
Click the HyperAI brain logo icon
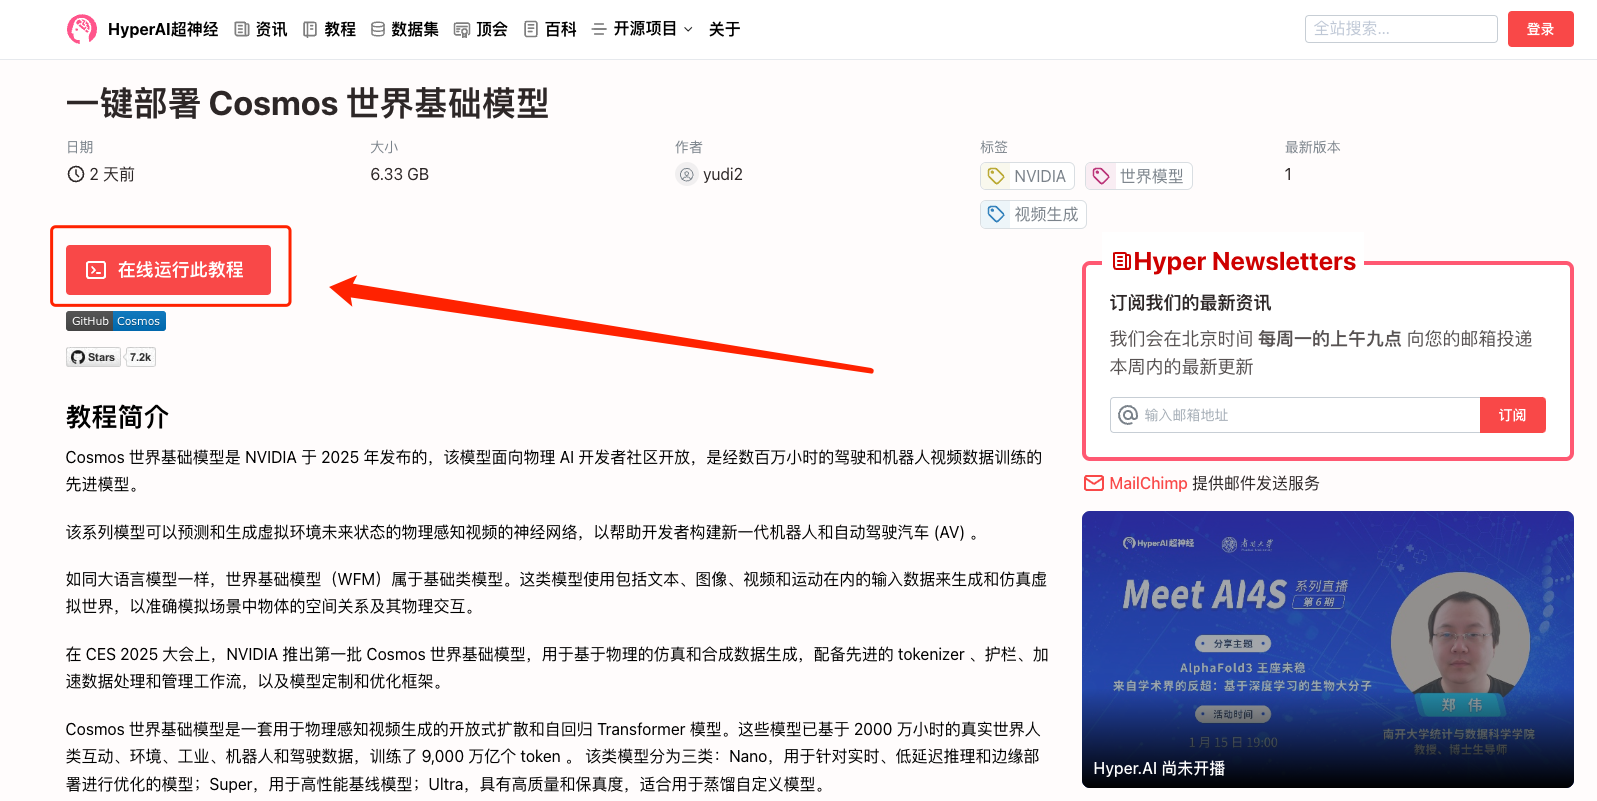(82, 29)
